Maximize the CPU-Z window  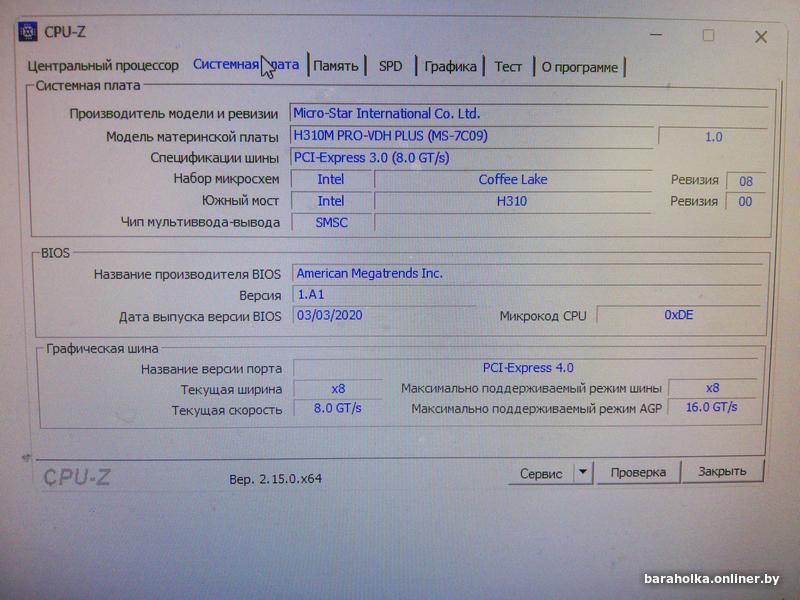pyautogui.click(x=708, y=35)
